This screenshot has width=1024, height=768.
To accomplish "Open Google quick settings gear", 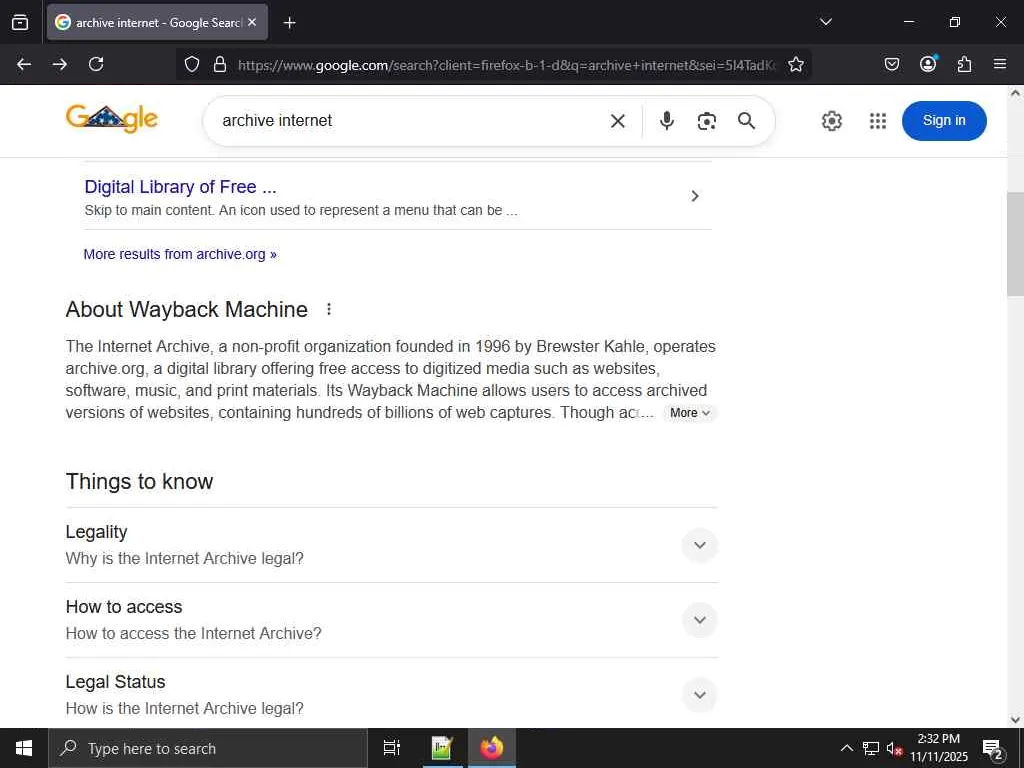I will (x=831, y=121).
